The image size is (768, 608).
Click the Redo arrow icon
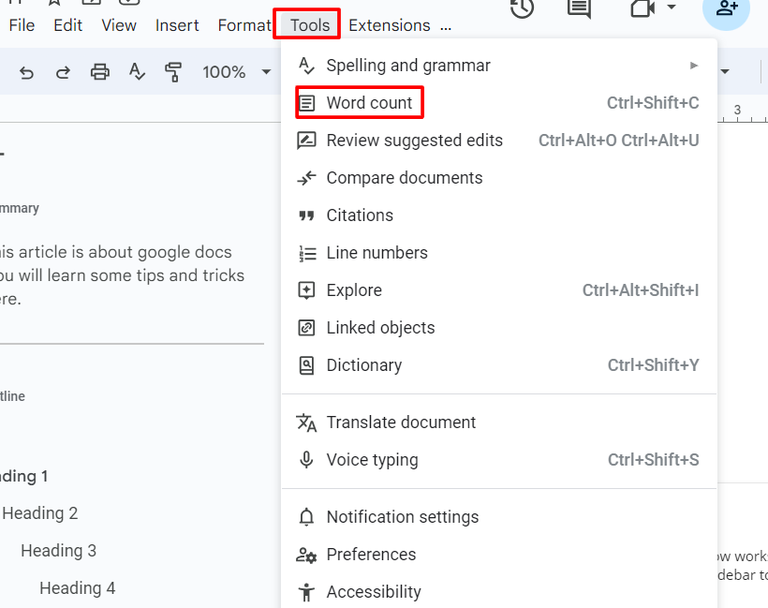click(63, 73)
